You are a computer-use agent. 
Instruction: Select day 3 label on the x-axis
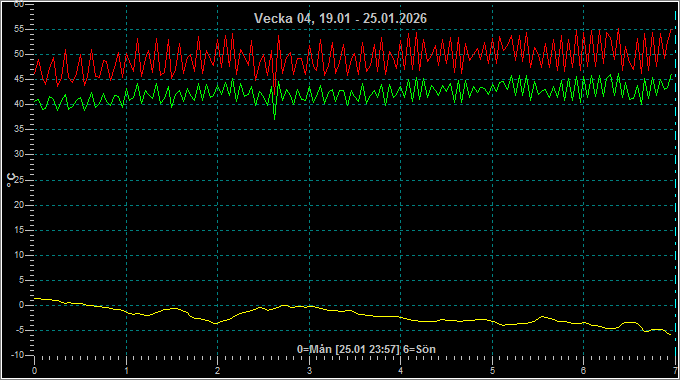(x=309, y=371)
